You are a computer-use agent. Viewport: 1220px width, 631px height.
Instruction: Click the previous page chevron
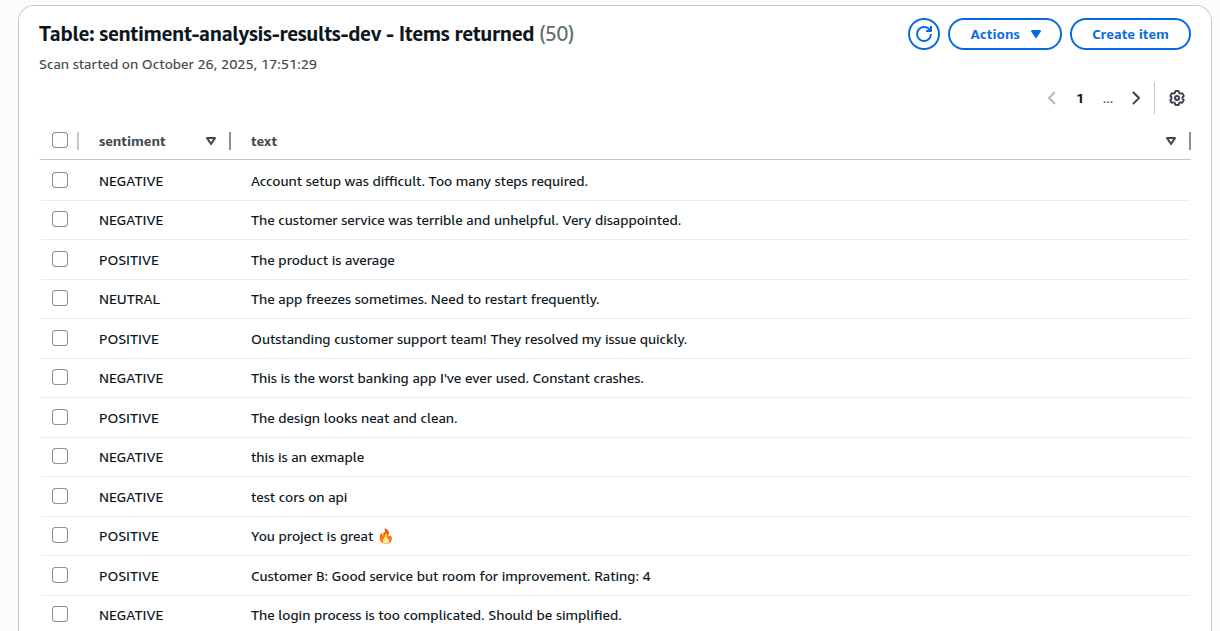(1051, 98)
